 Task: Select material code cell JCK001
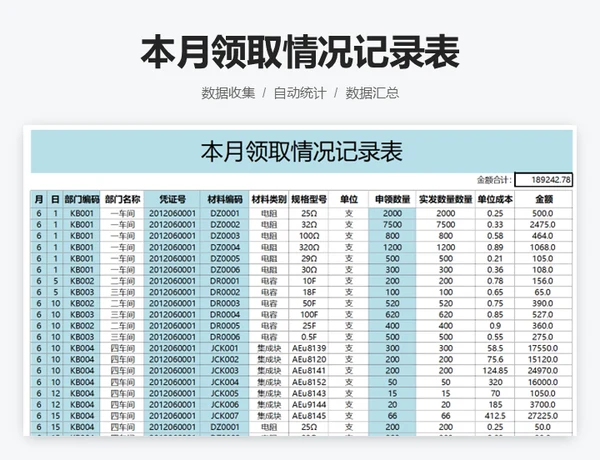225,348
